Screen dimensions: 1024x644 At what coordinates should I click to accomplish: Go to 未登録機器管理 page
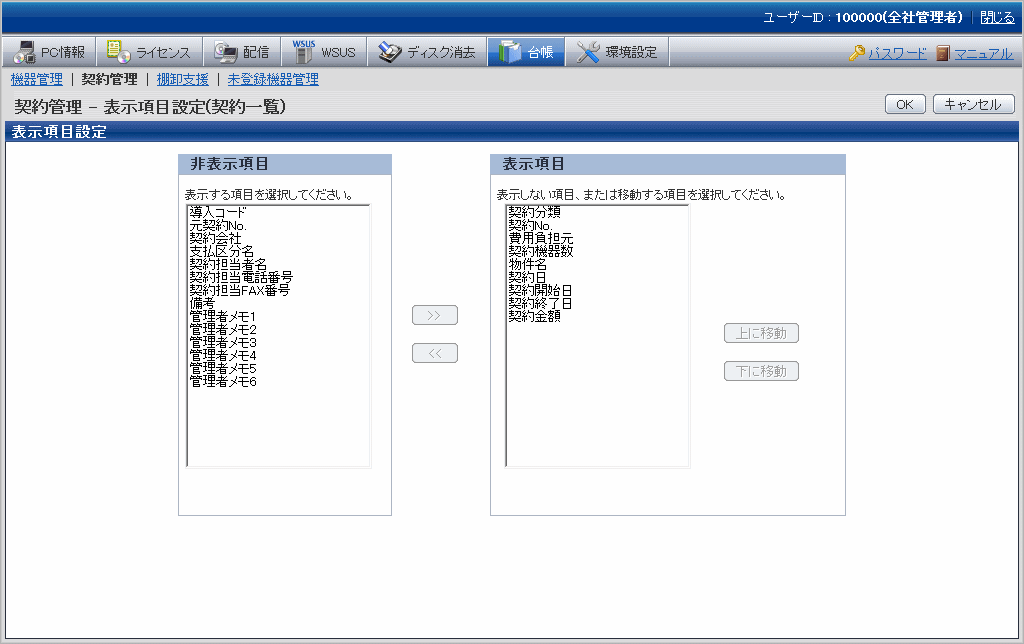click(273, 79)
